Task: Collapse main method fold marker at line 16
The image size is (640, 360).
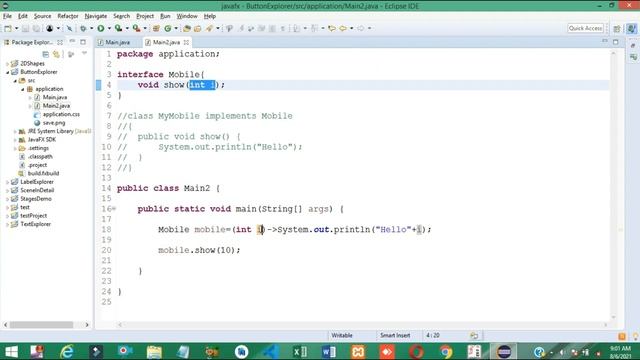Action: [x=114, y=209]
